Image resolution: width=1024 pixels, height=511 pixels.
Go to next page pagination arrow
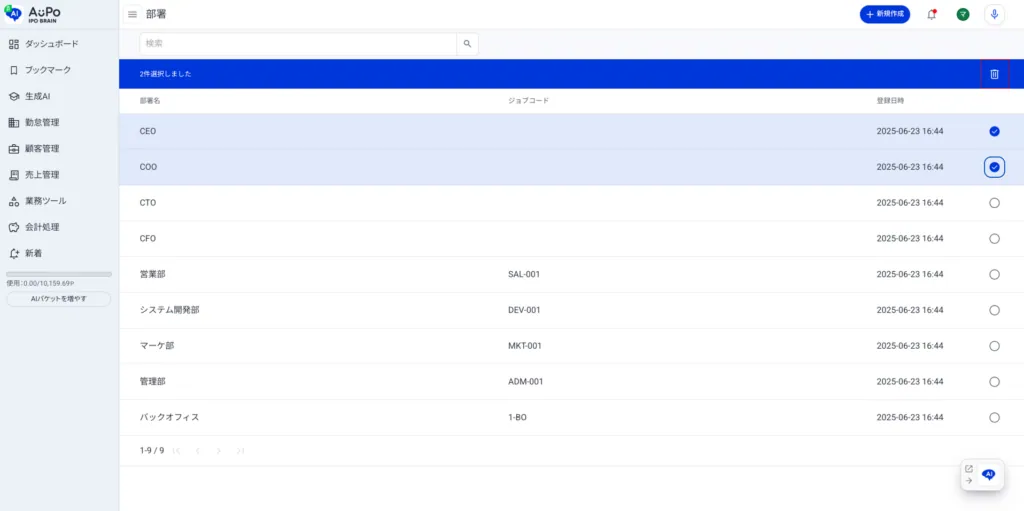pos(219,450)
